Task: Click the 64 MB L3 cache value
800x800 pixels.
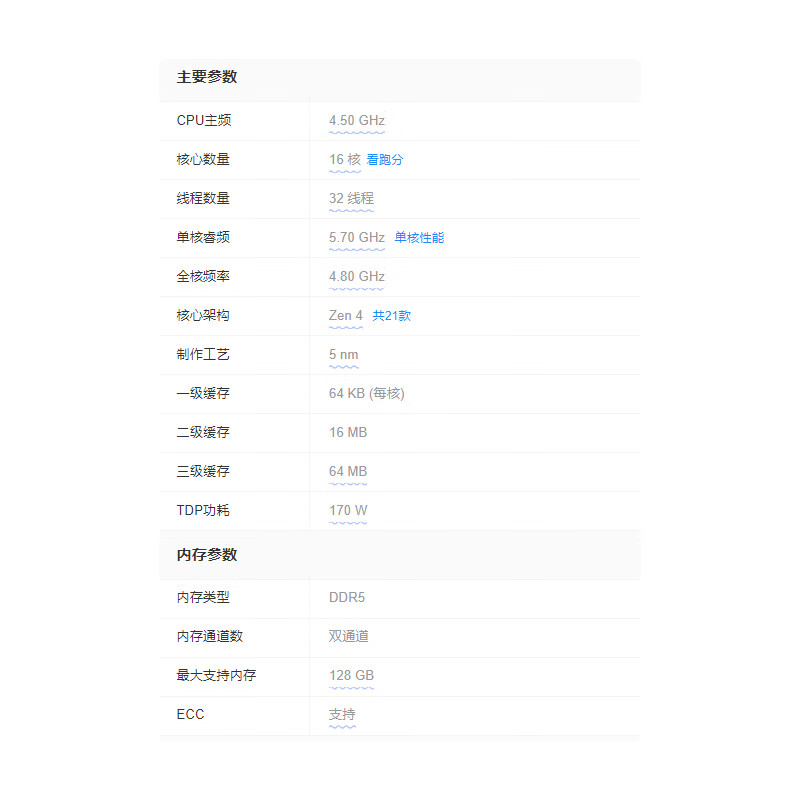Action: [348, 471]
